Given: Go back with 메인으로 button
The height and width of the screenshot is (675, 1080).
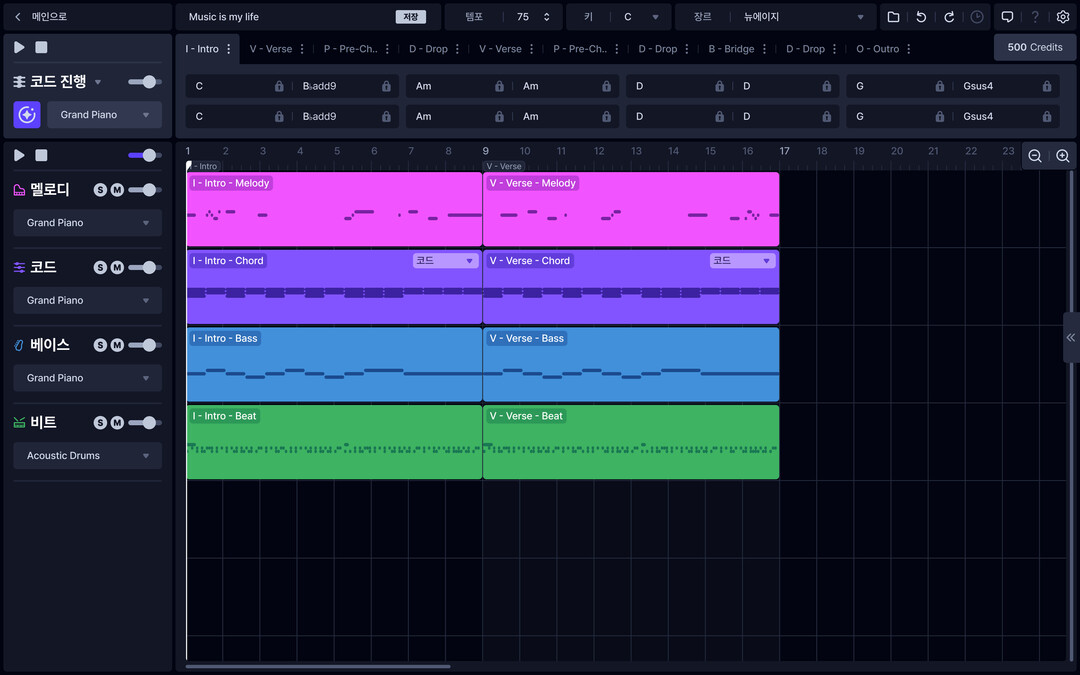Looking at the screenshot, I should pyautogui.click(x=40, y=17).
